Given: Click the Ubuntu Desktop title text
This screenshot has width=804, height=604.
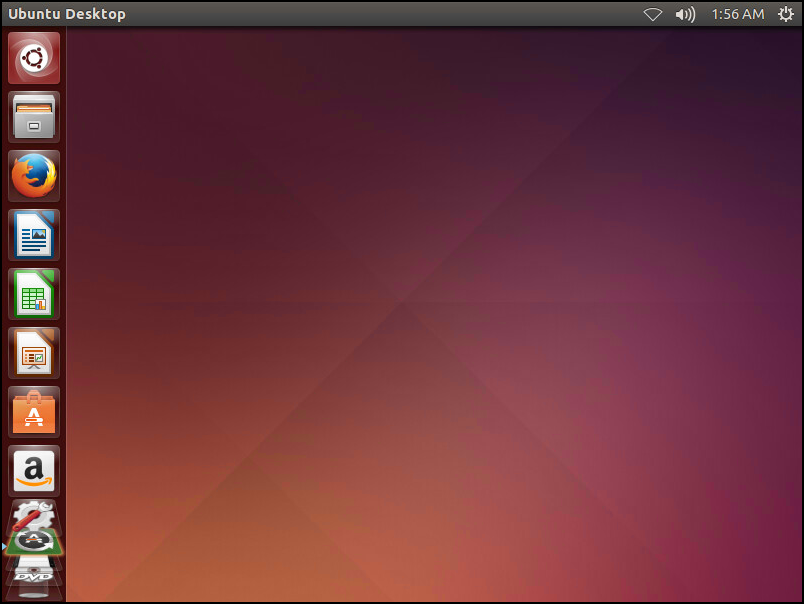Looking at the screenshot, I should 67,14.
